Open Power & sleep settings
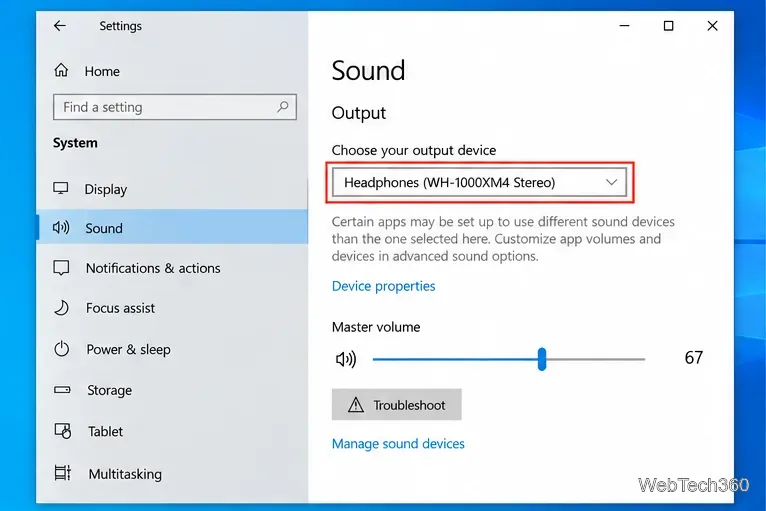This screenshot has width=766, height=511. 172,349
